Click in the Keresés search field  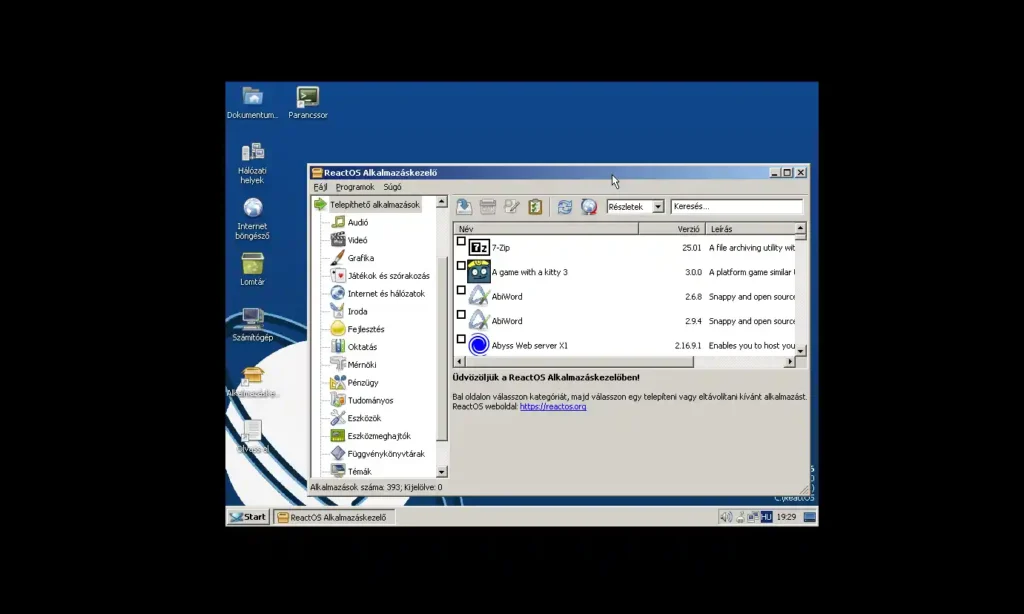737,206
